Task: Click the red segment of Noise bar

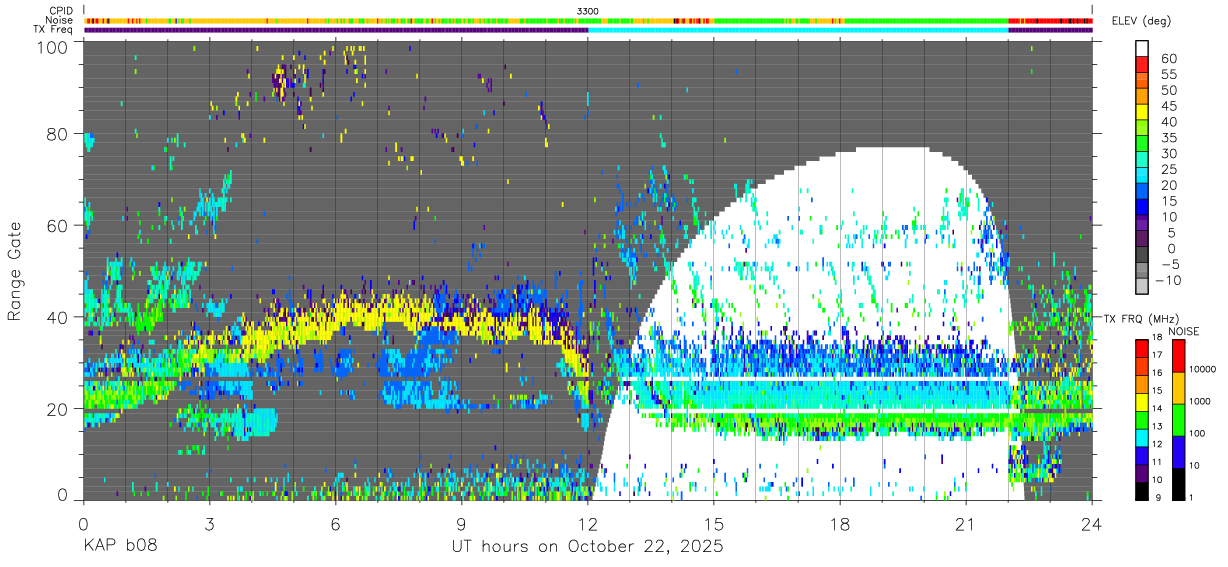Action: point(1050,20)
